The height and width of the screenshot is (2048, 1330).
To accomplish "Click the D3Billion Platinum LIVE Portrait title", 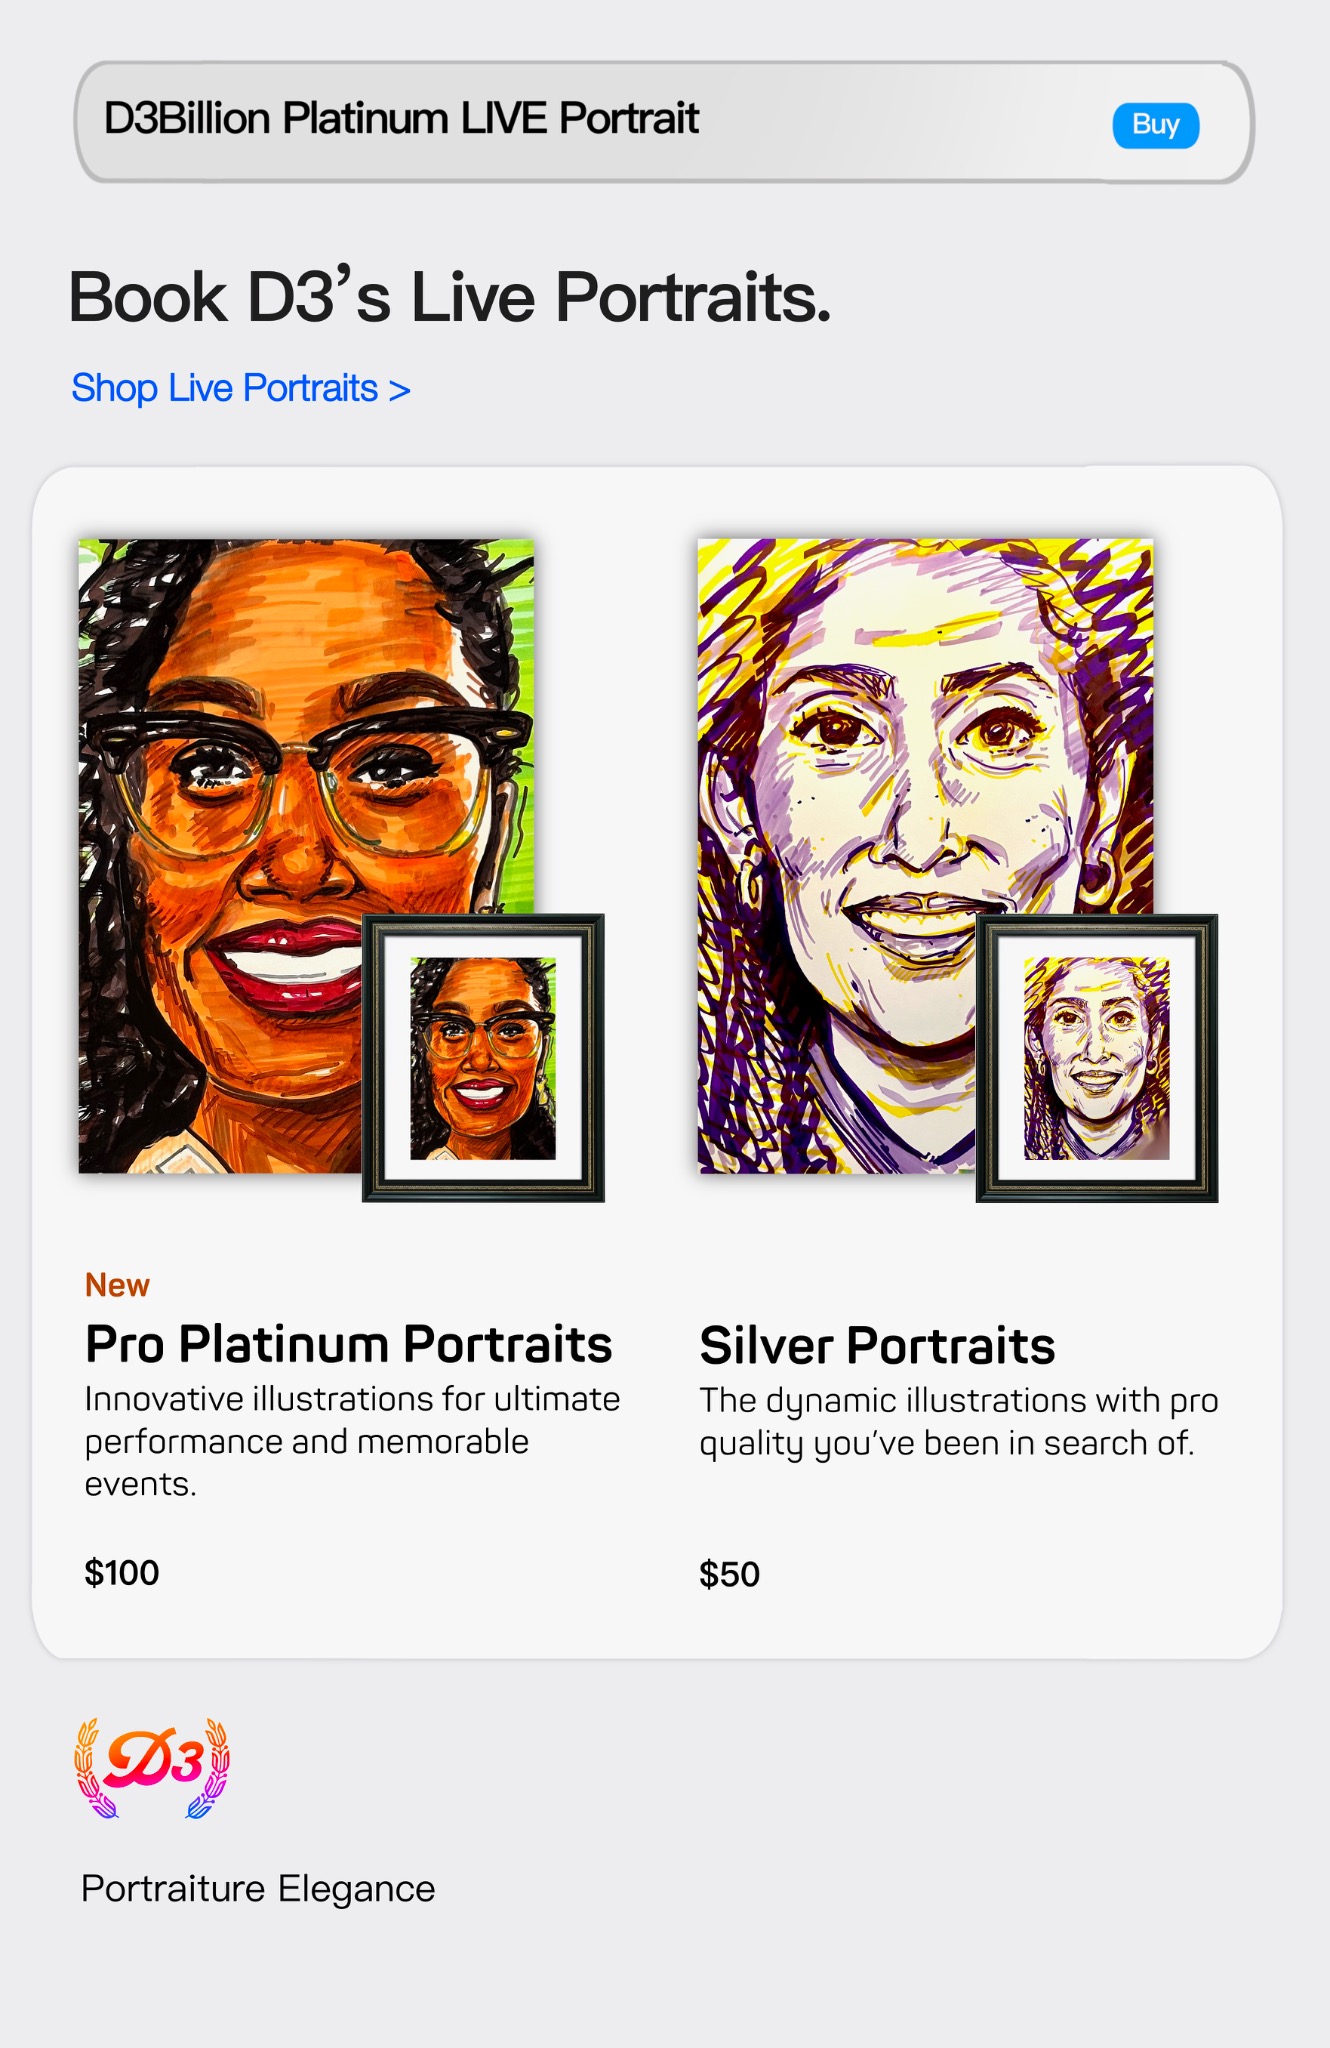I will 401,119.
